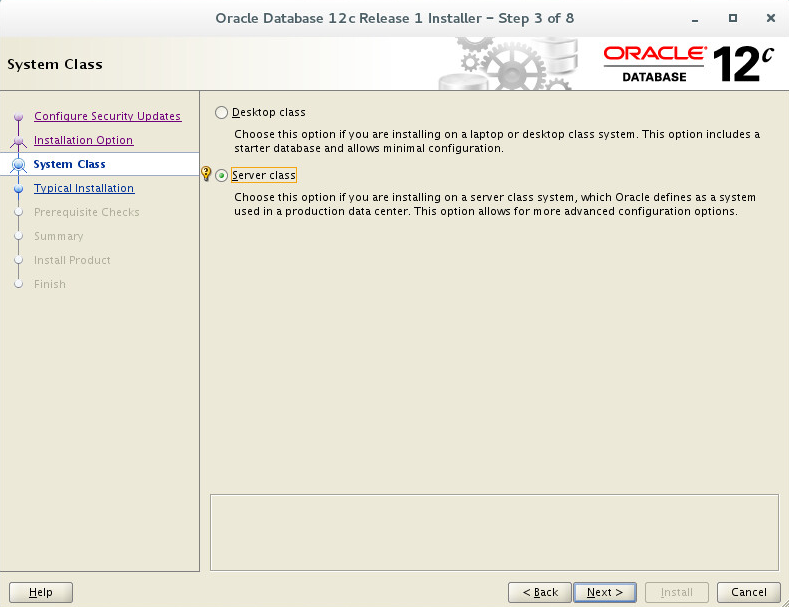789x607 pixels.
Task: Click the Configure Security Updates step marker
Action: click(x=19, y=117)
